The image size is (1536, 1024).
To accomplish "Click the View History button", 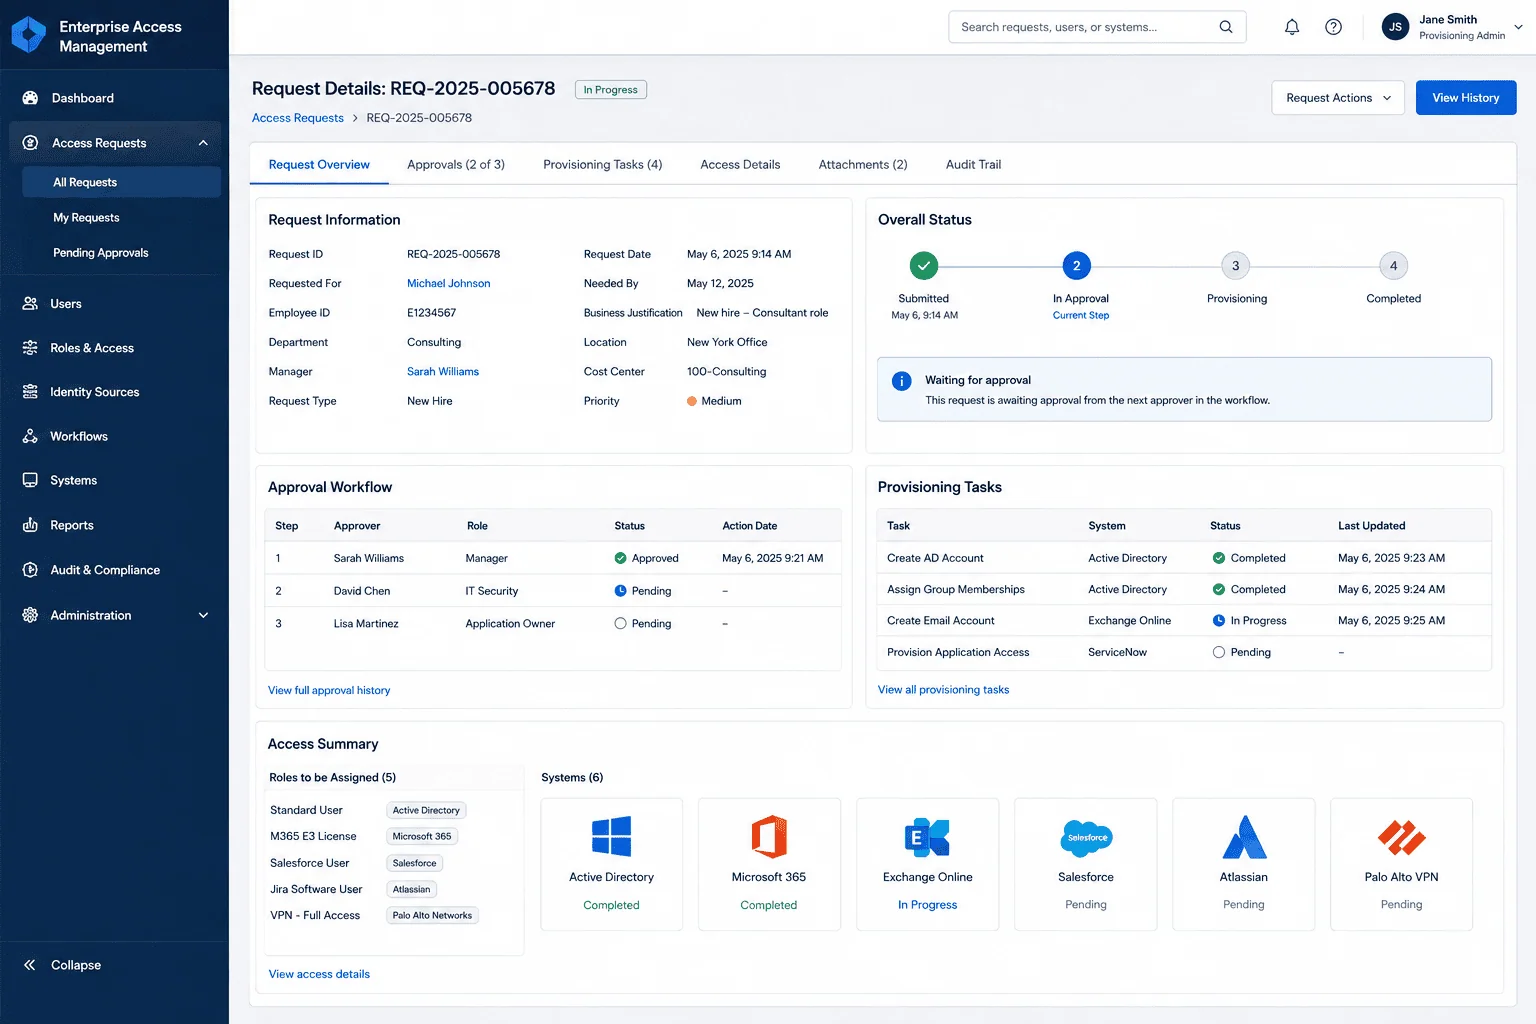I will click(1466, 98).
